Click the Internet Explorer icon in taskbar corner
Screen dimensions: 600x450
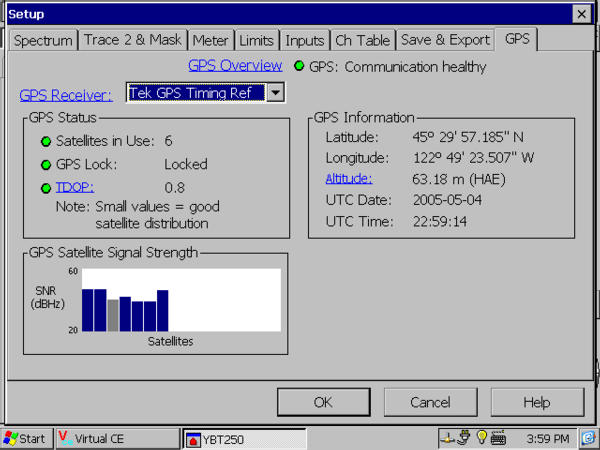pos(589,438)
